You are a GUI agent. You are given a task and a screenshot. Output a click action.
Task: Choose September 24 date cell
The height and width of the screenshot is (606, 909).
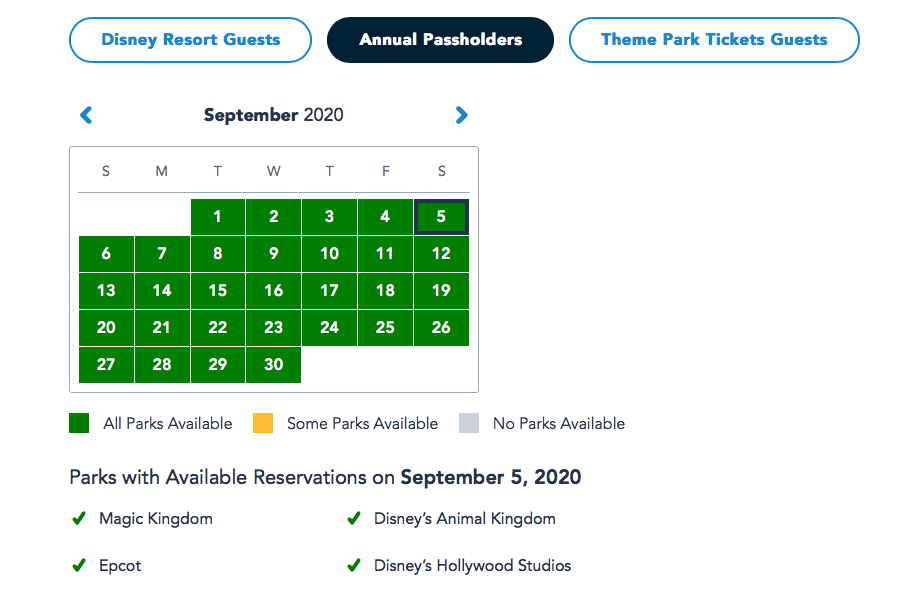click(x=329, y=328)
